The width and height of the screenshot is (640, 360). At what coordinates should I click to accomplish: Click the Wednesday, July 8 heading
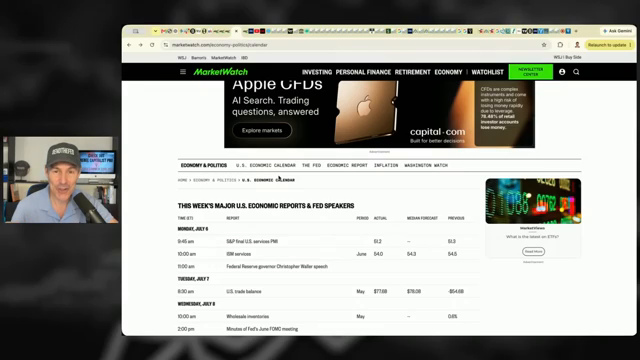tap(196, 304)
